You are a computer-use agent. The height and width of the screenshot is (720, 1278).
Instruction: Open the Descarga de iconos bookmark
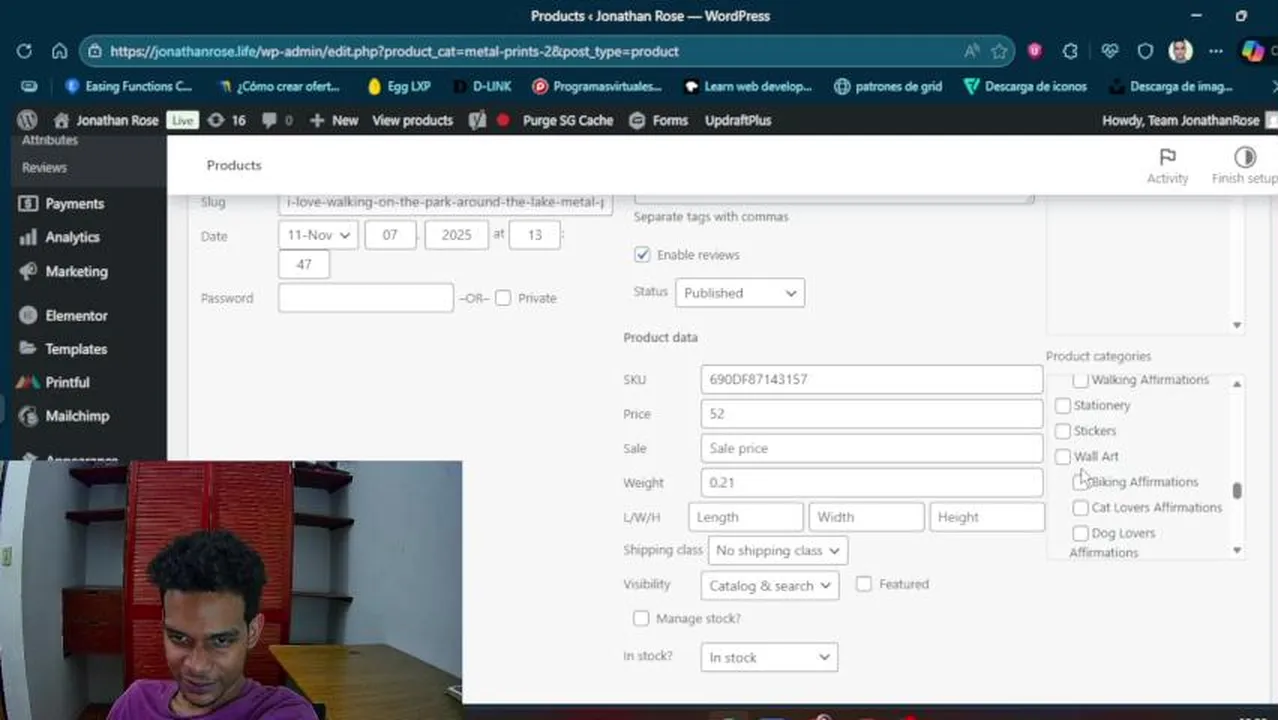tap(1025, 86)
